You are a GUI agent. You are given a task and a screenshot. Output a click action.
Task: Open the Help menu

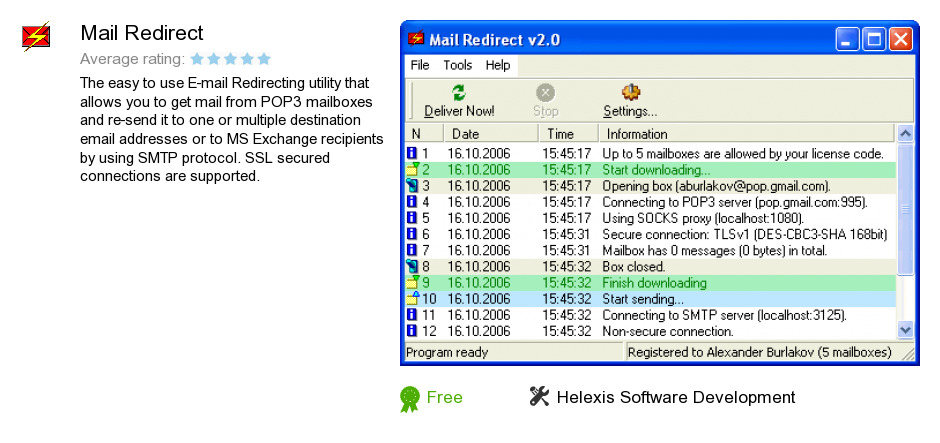tap(498, 65)
